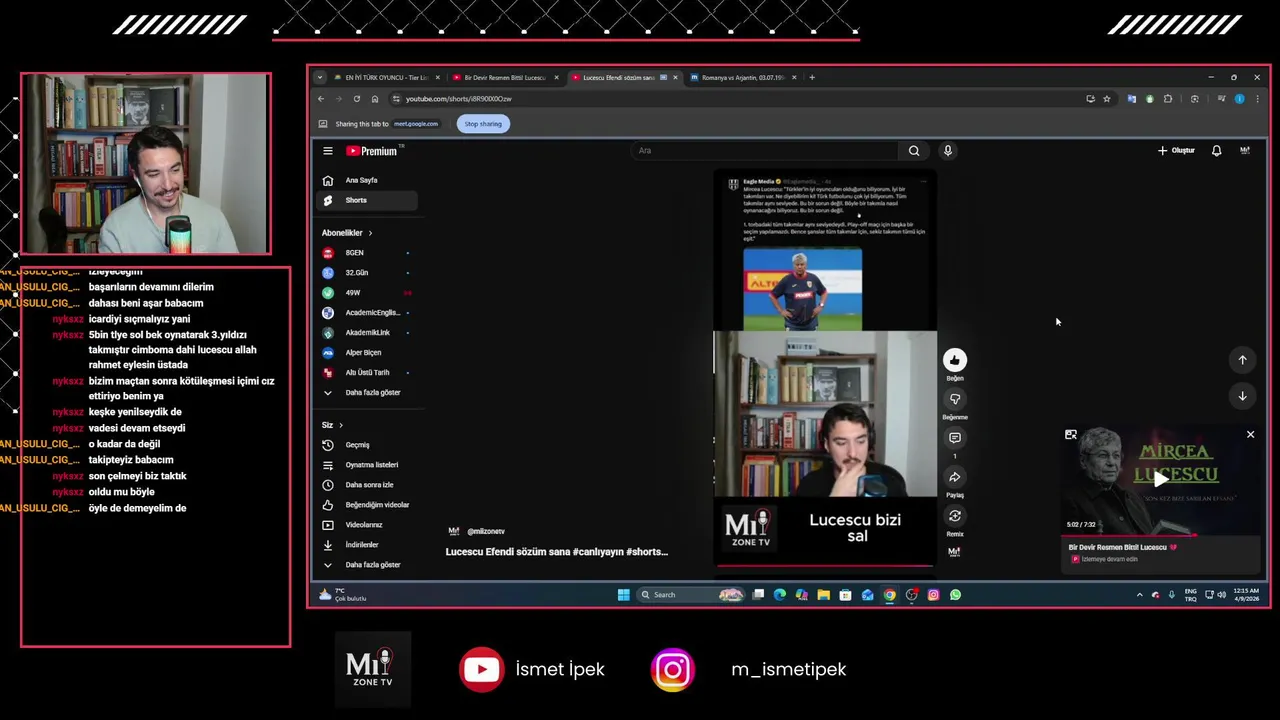The height and width of the screenshot is (720, 1280).
Task: Open the 32.Gün subscription channel
Action: (368, 273)
